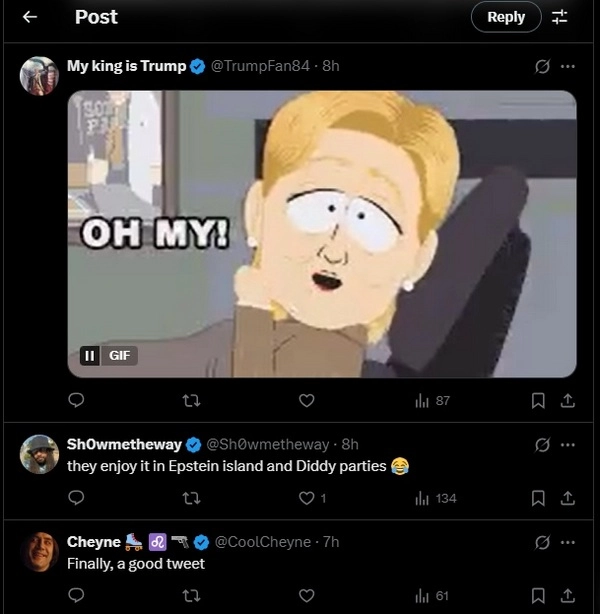Reply to the TrumpFan84 GIF post
The height and width of the screenshot is (614, 600).
[75, 400]
